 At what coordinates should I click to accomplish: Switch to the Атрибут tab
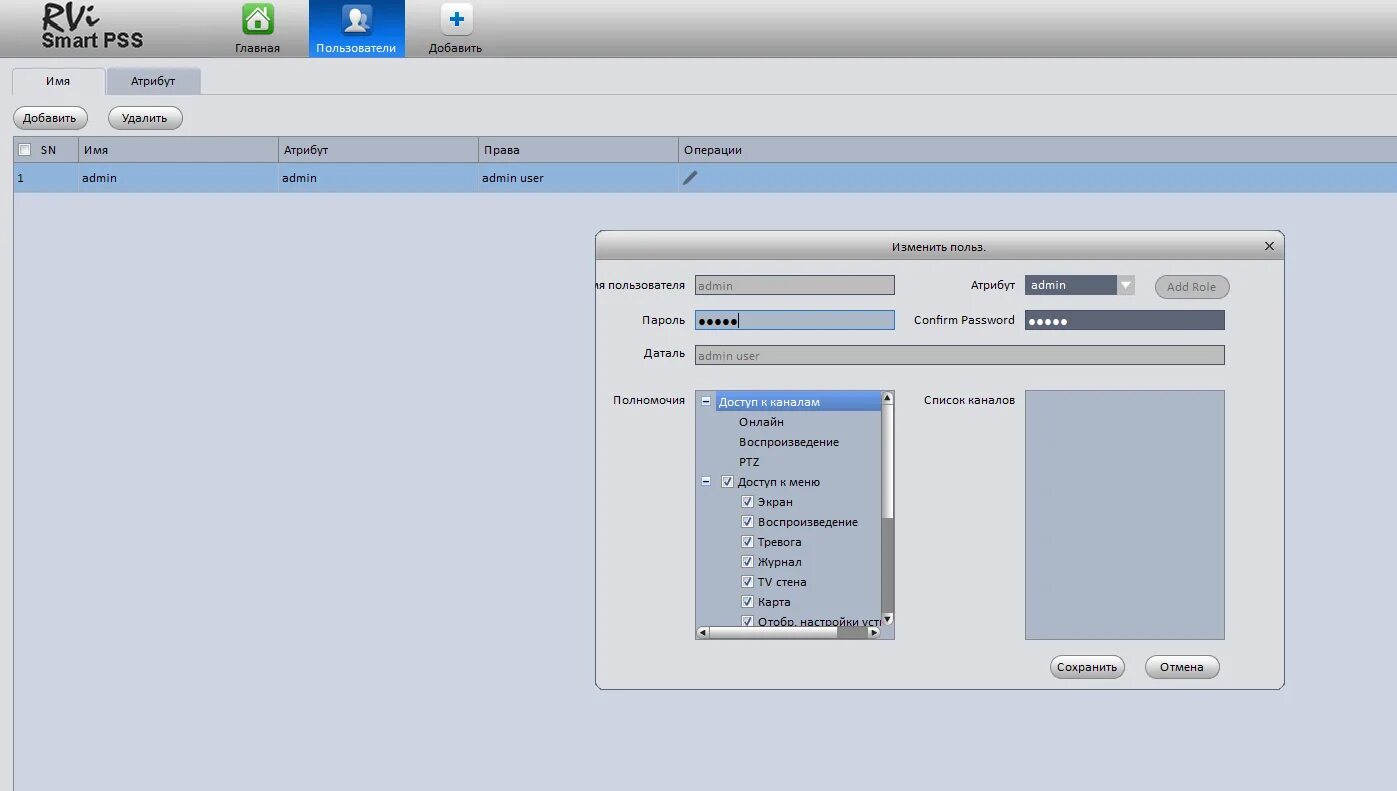point(153,81)
